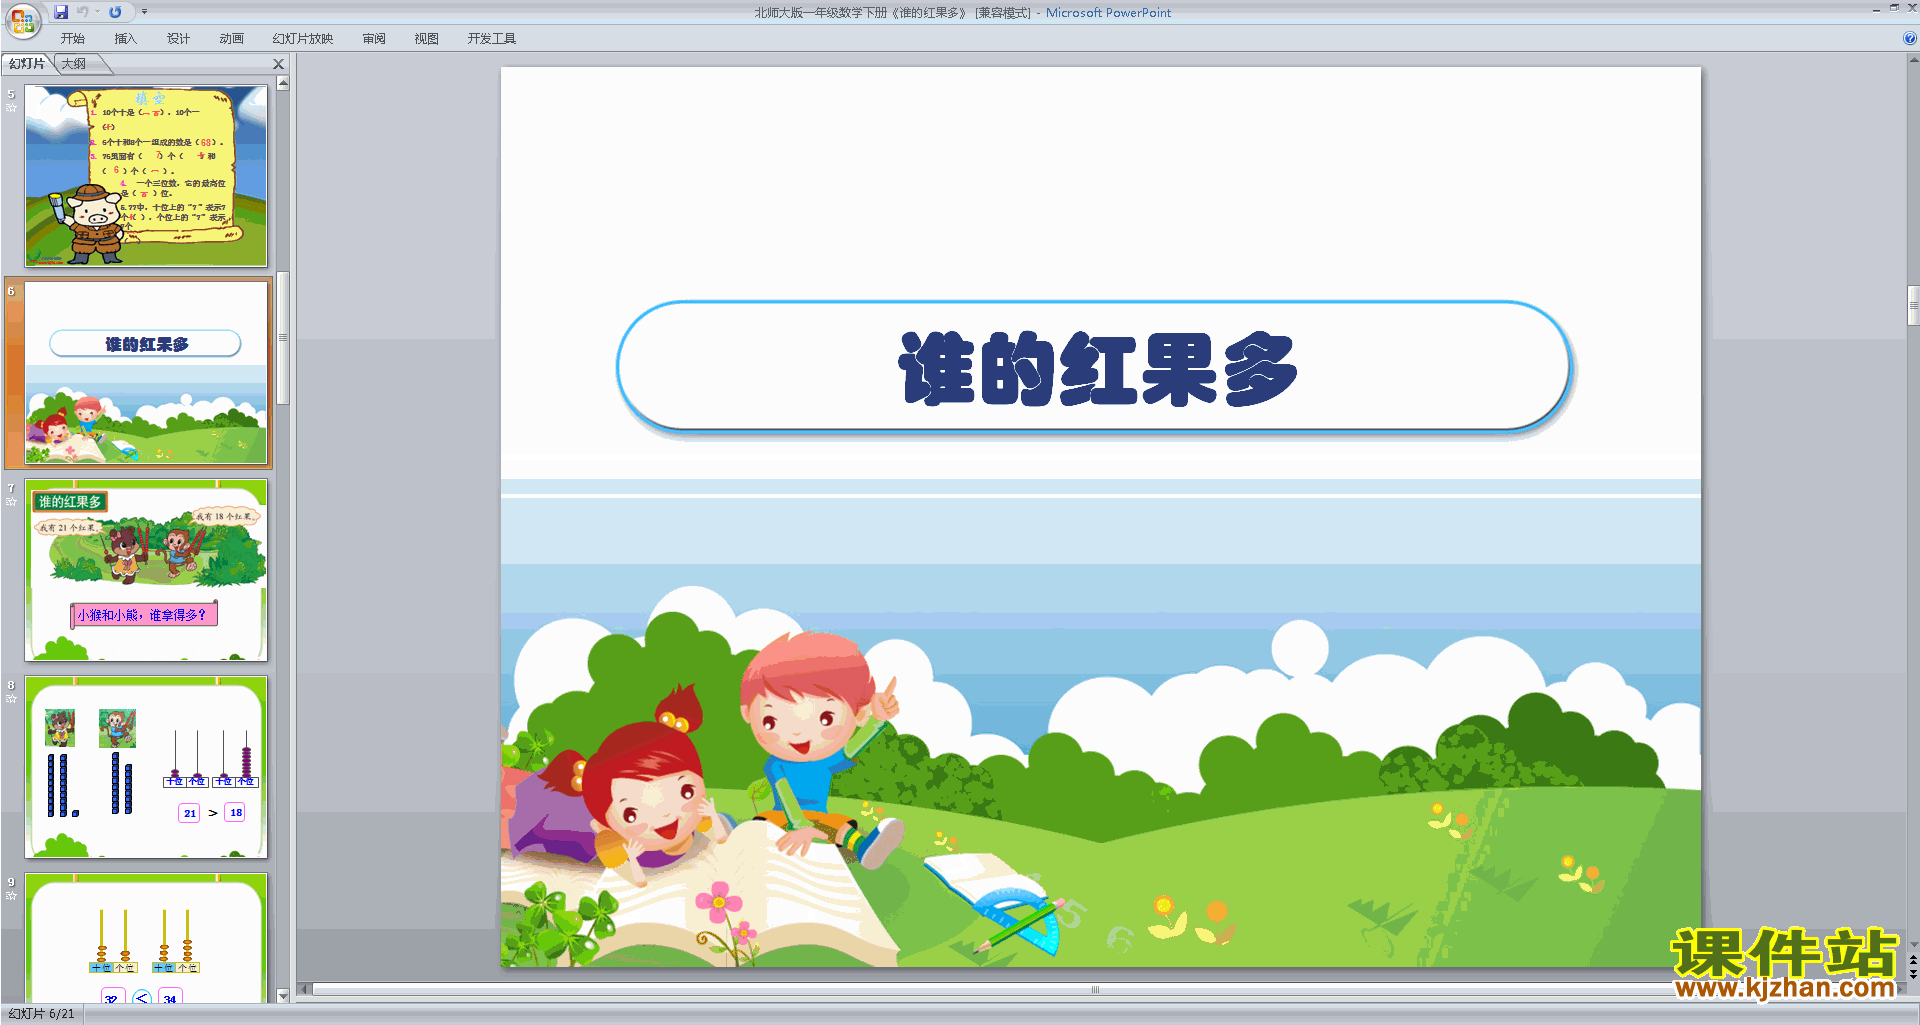Open the round Office button menu
Viewport: 1920px width, 1025px height.
pos(22,20)
